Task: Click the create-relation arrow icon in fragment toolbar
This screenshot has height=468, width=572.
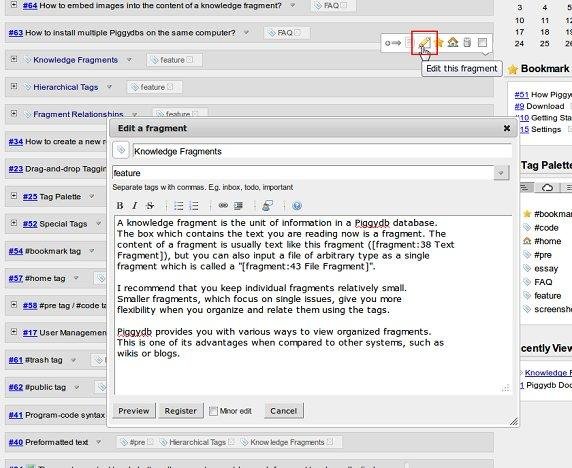Action: click(393, 43)
